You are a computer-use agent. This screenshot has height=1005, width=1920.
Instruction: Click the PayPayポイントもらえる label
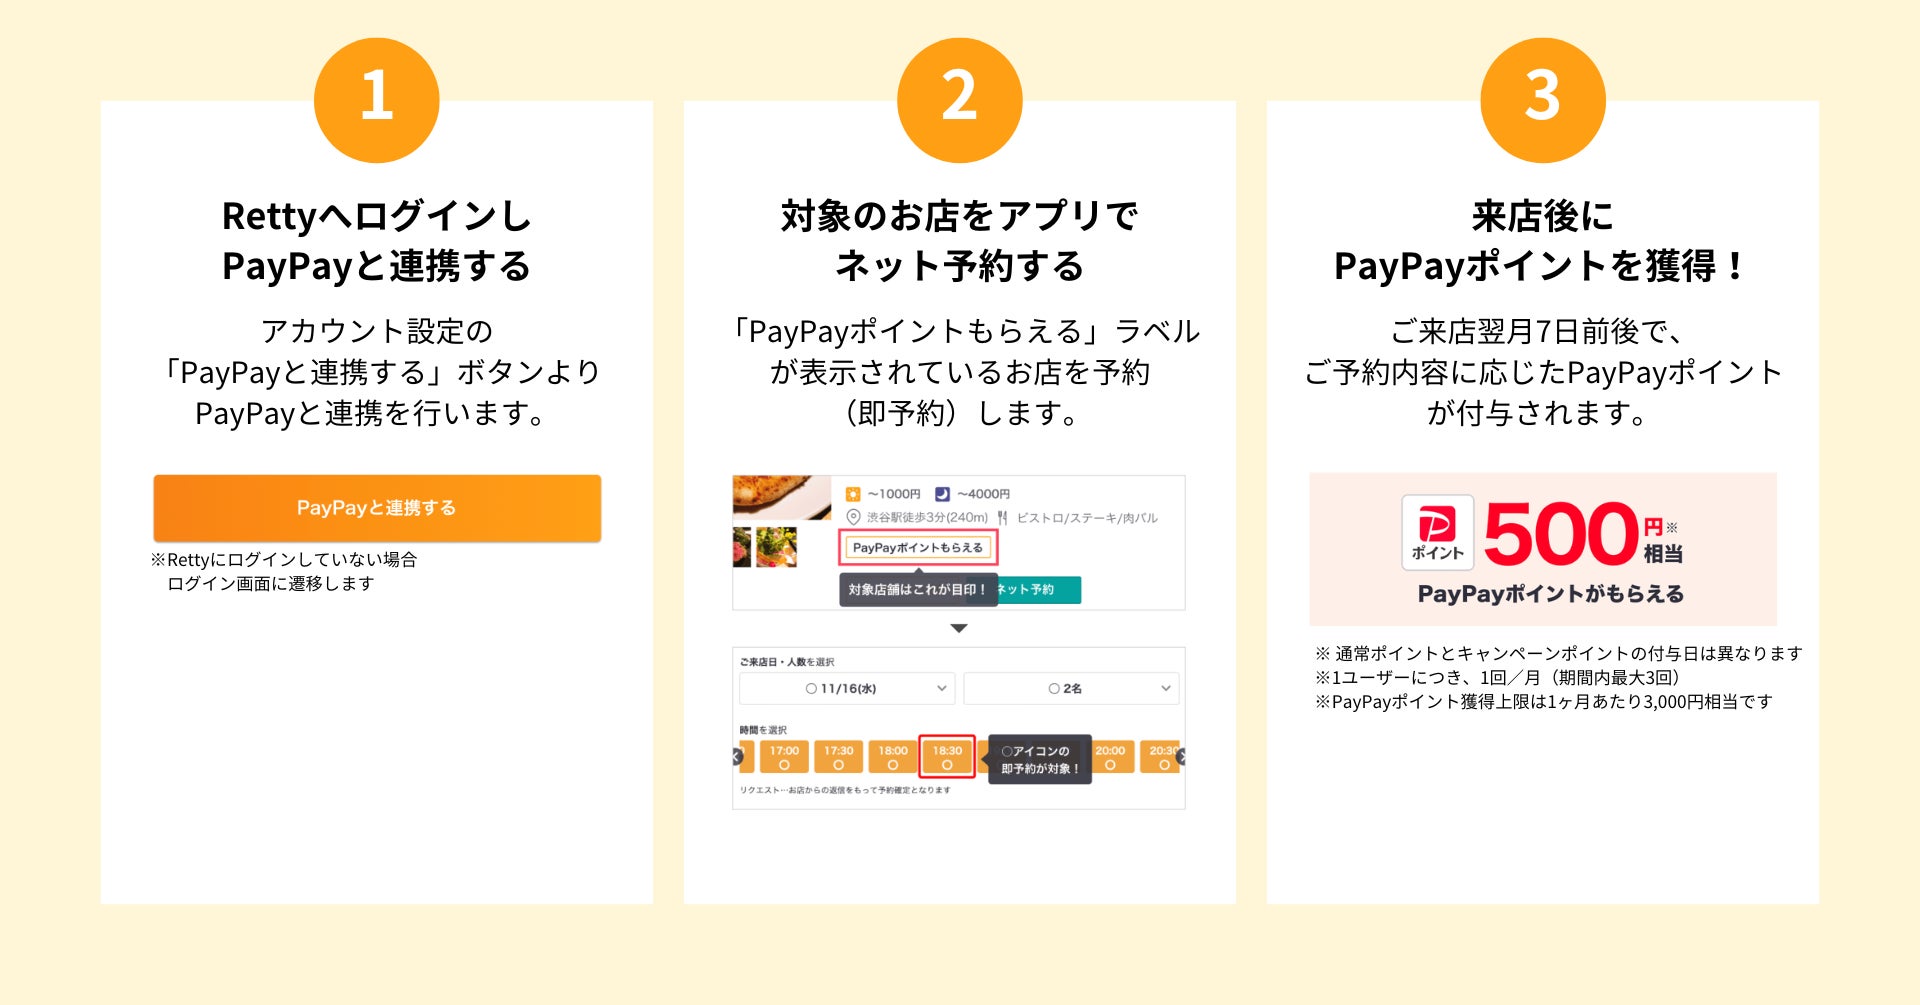[x=918, y=547]
